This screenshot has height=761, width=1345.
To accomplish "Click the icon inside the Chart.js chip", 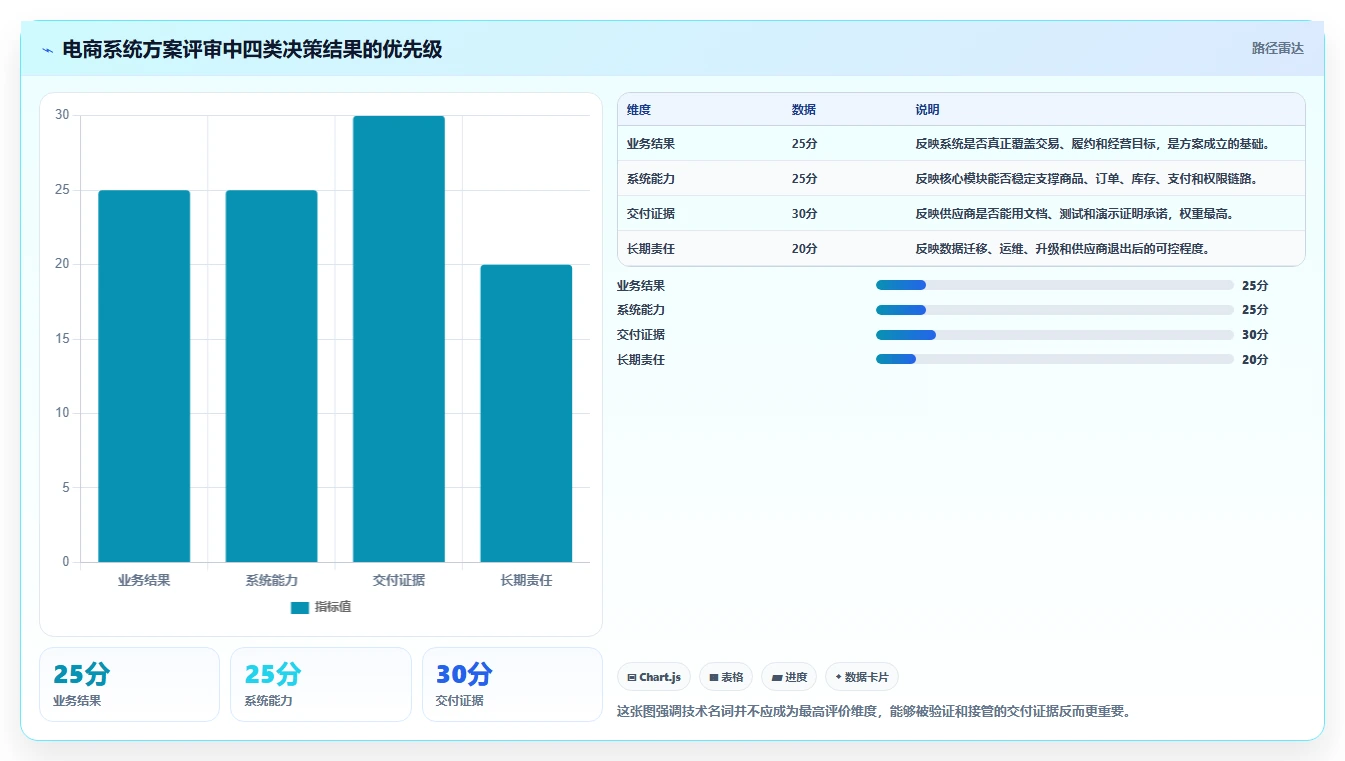I will [x=632, y=677].
